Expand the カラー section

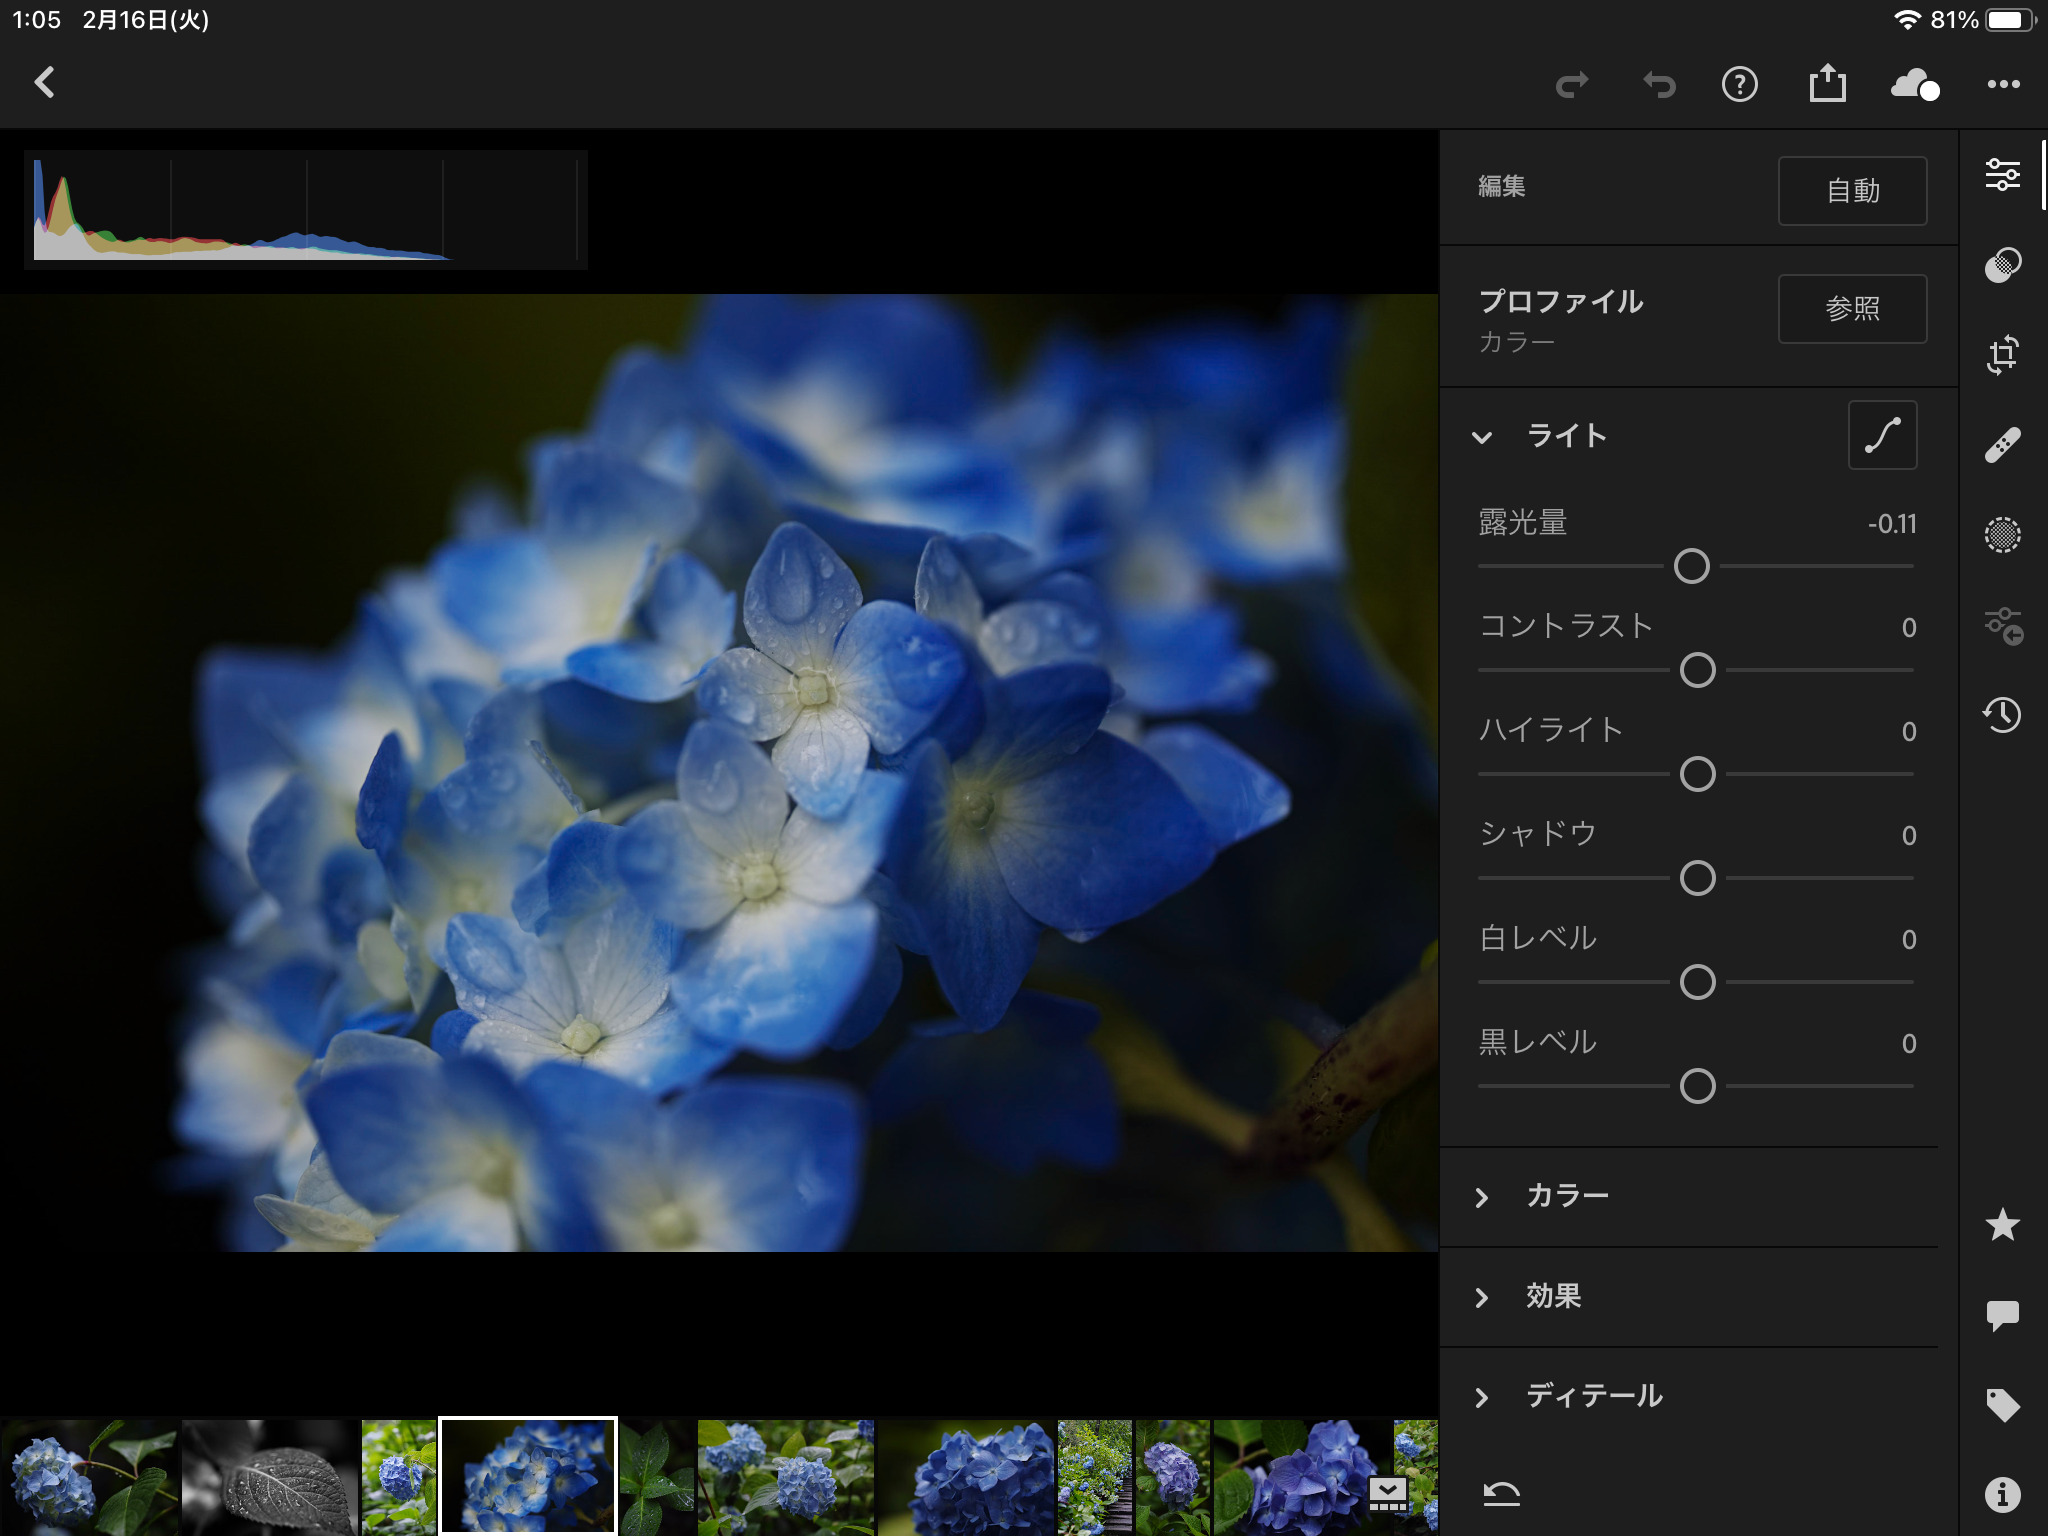point(1482,1197)
